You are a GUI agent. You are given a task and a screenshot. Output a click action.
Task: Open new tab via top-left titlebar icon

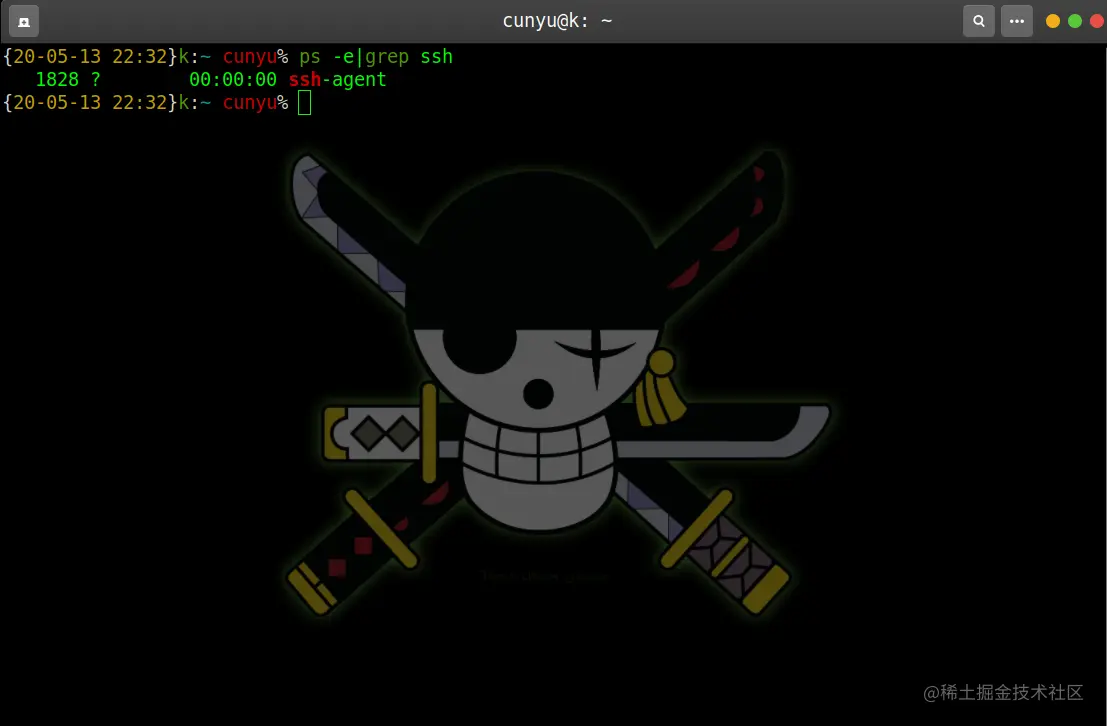(24, 21)
